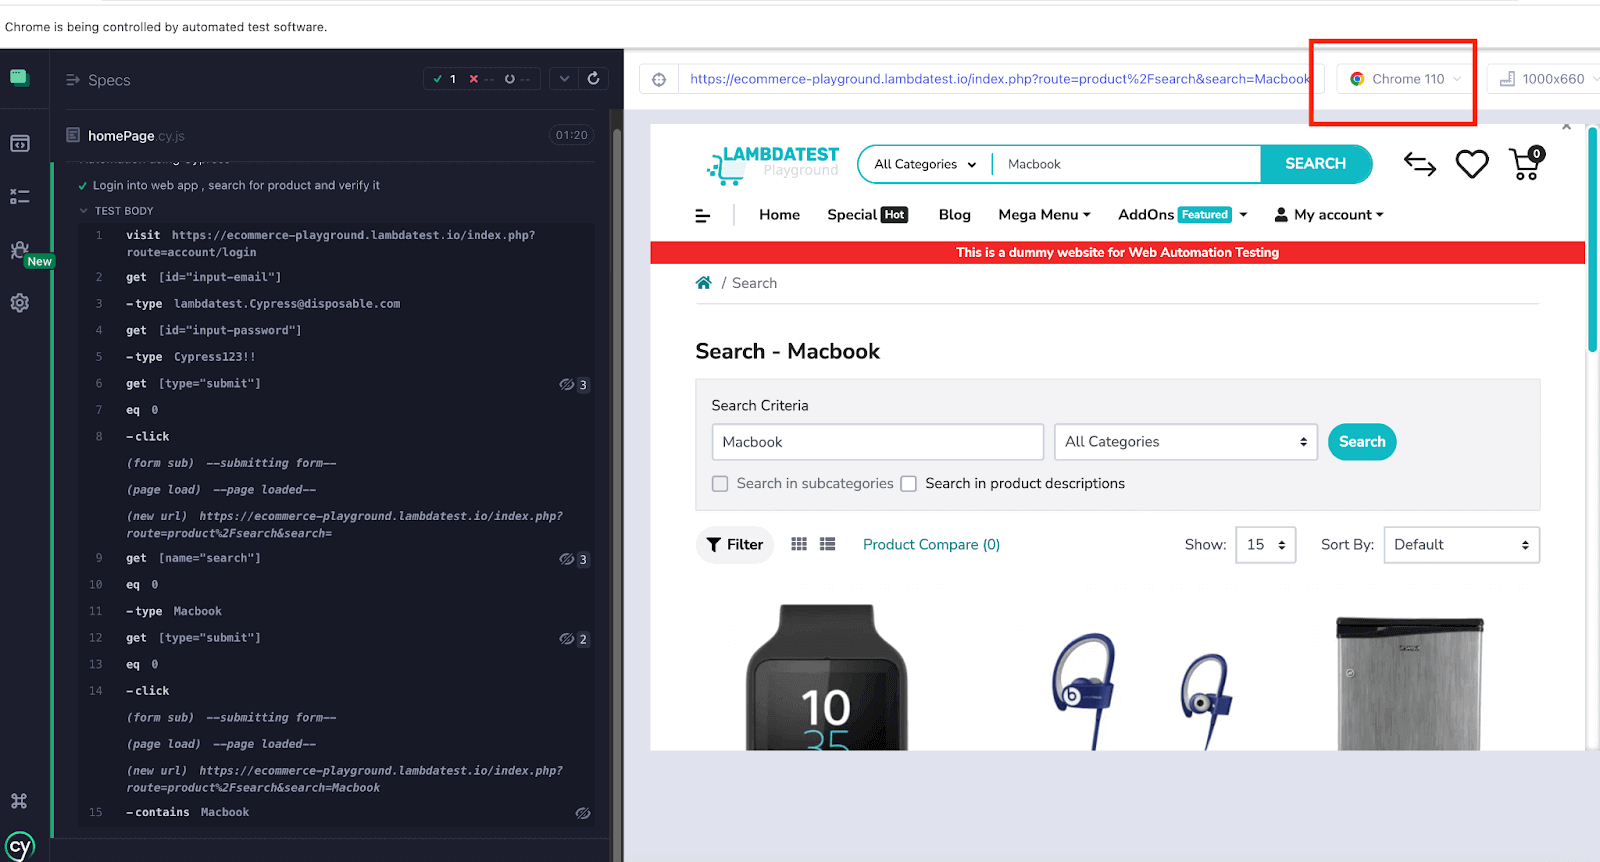Screen dimensions: 1600x862
Task: Open Cypress Settings gear icon
Action: [x=19, y=303]
